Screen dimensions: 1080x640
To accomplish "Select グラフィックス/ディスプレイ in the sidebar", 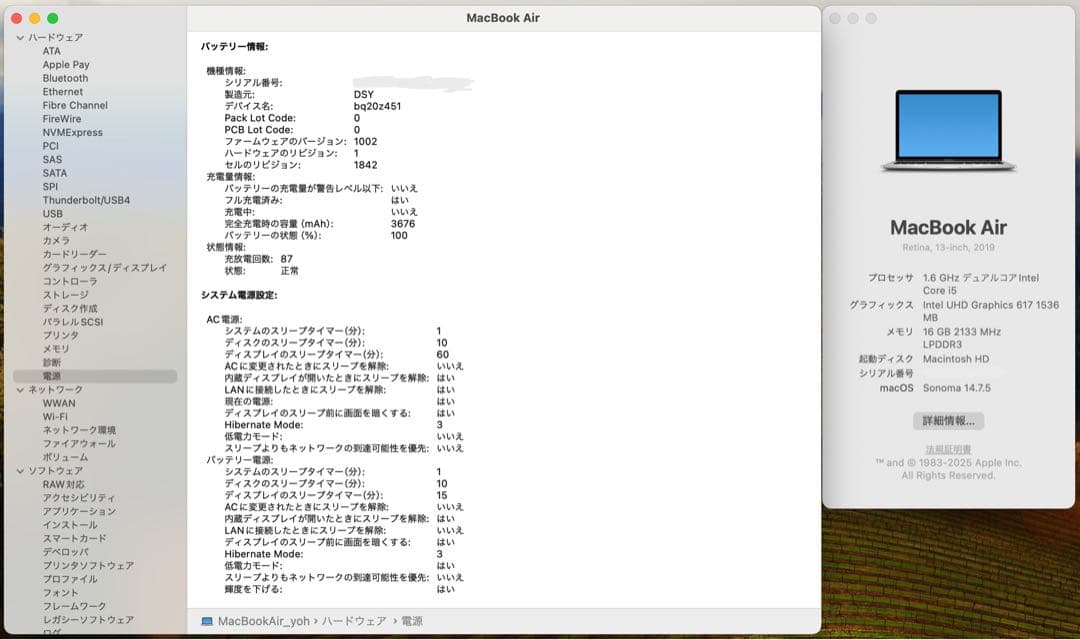I will pos(103,267).
